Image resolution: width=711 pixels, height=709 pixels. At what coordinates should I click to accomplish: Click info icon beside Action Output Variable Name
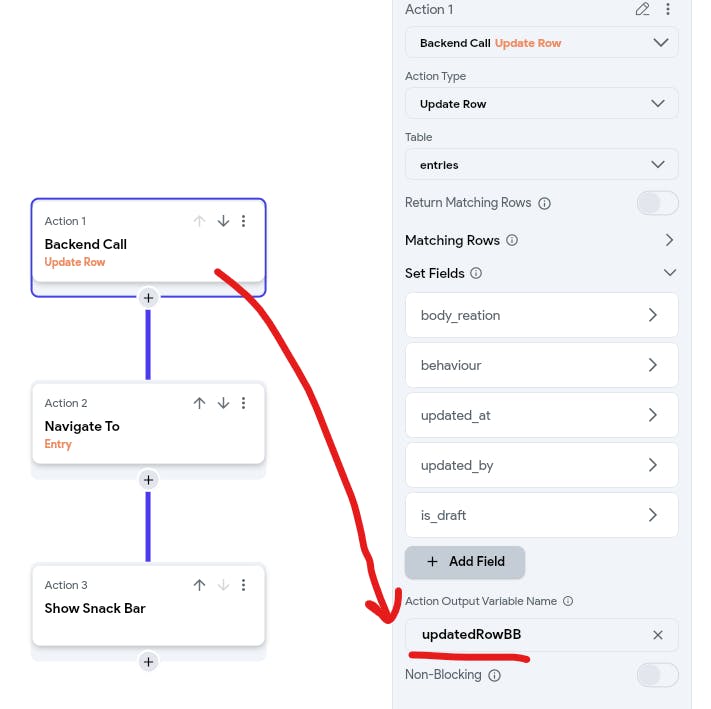[568, 601]
